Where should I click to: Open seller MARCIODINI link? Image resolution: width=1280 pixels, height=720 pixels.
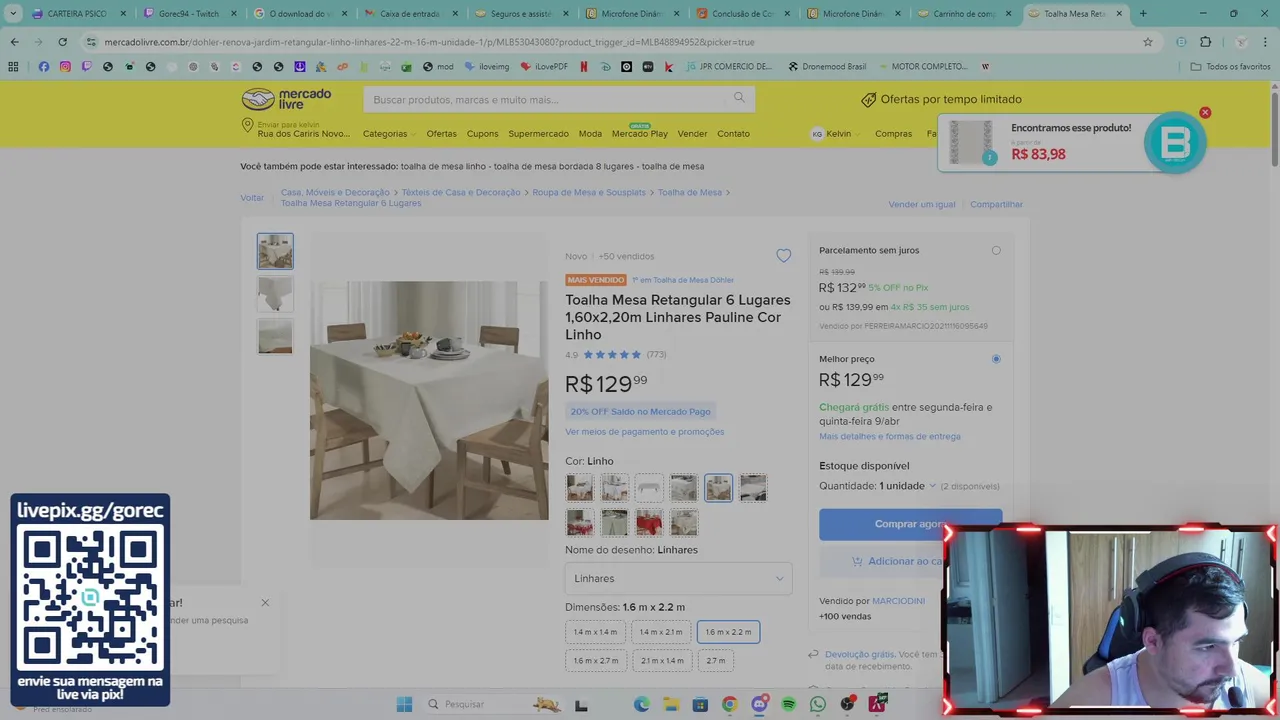tap(898, 601)
